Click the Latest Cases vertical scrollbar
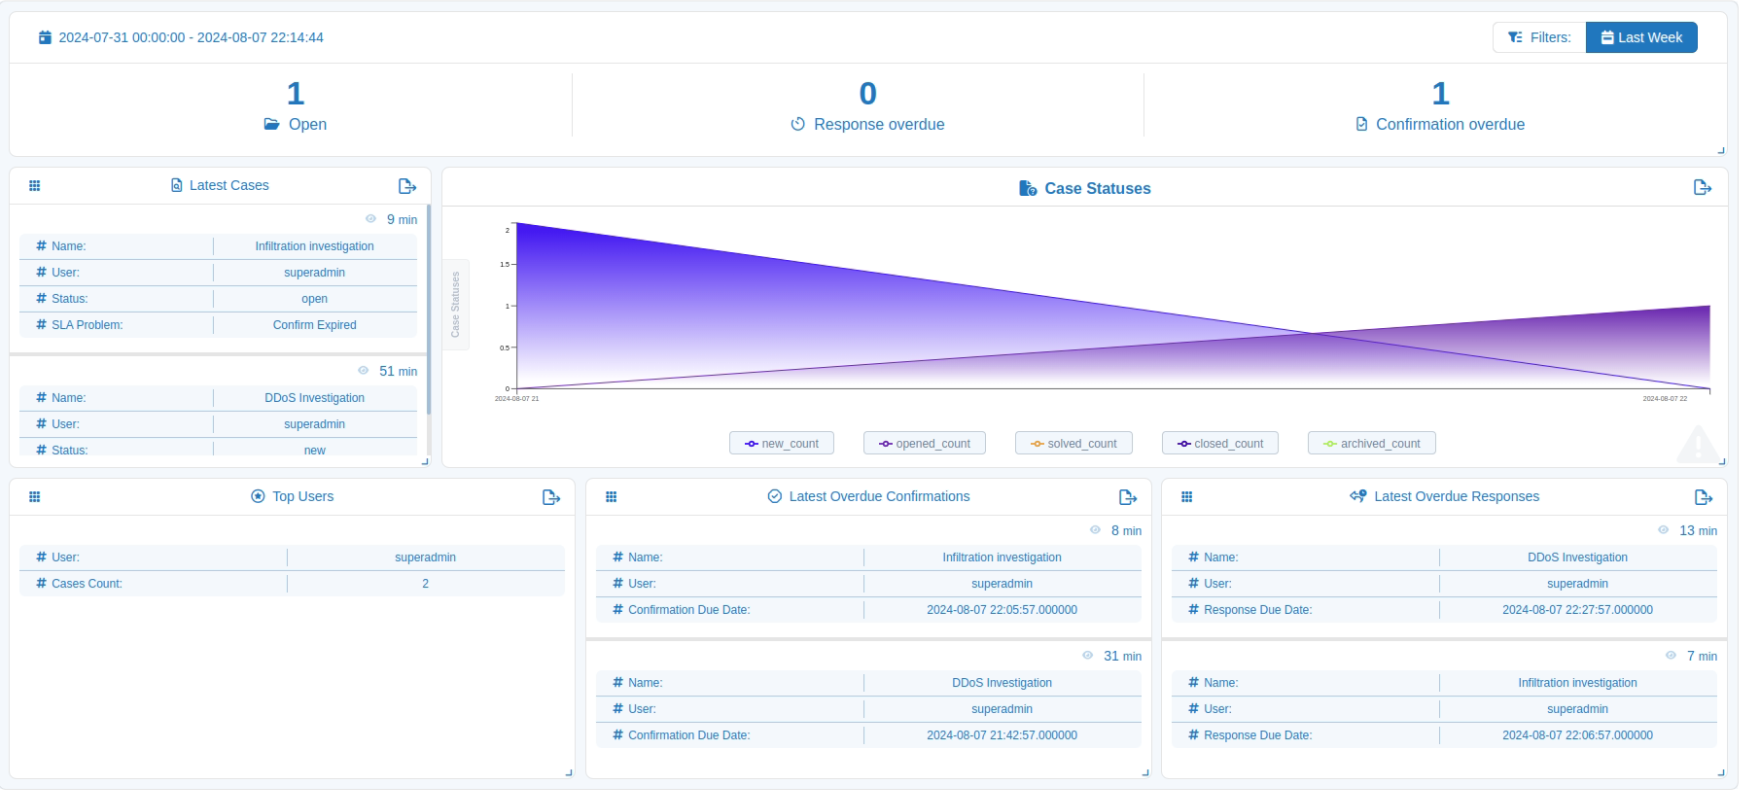Image resolution: width=1746 pixels, height=798 pixels. (428, 310)
